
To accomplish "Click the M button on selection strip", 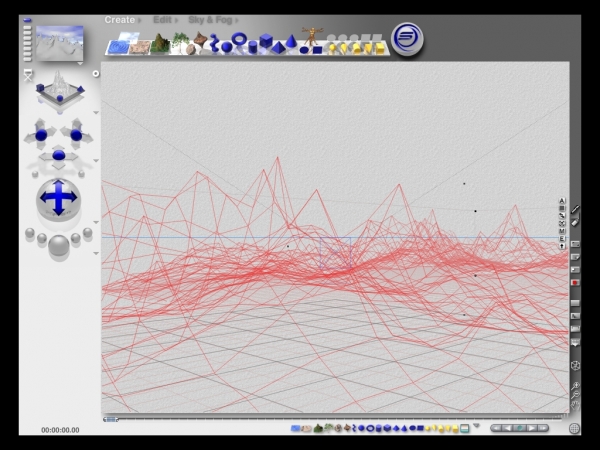I will point(562,231).
